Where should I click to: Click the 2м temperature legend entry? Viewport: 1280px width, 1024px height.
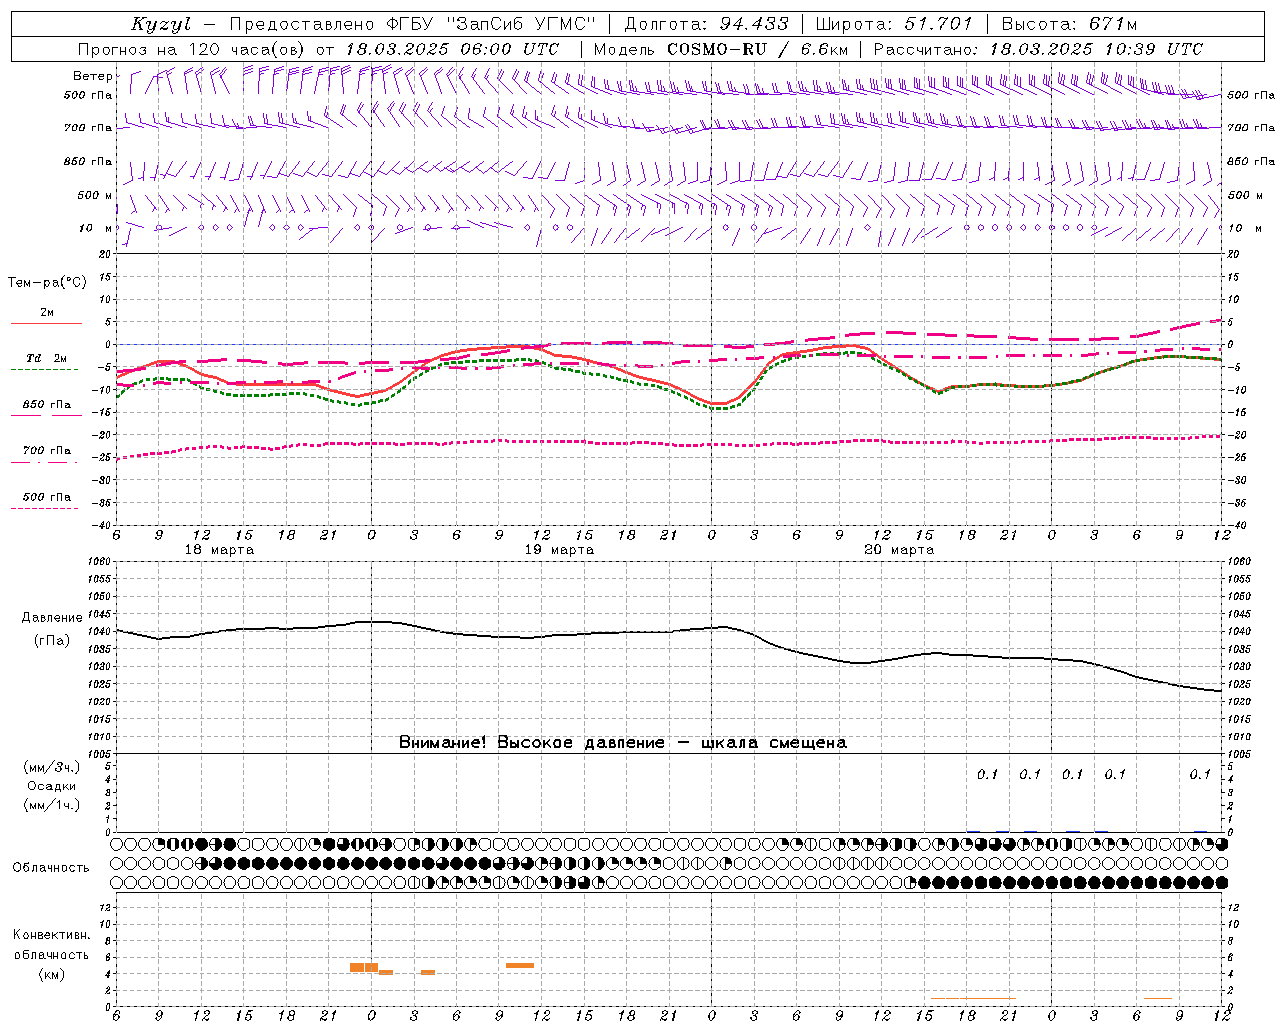[x=47, y=313]
